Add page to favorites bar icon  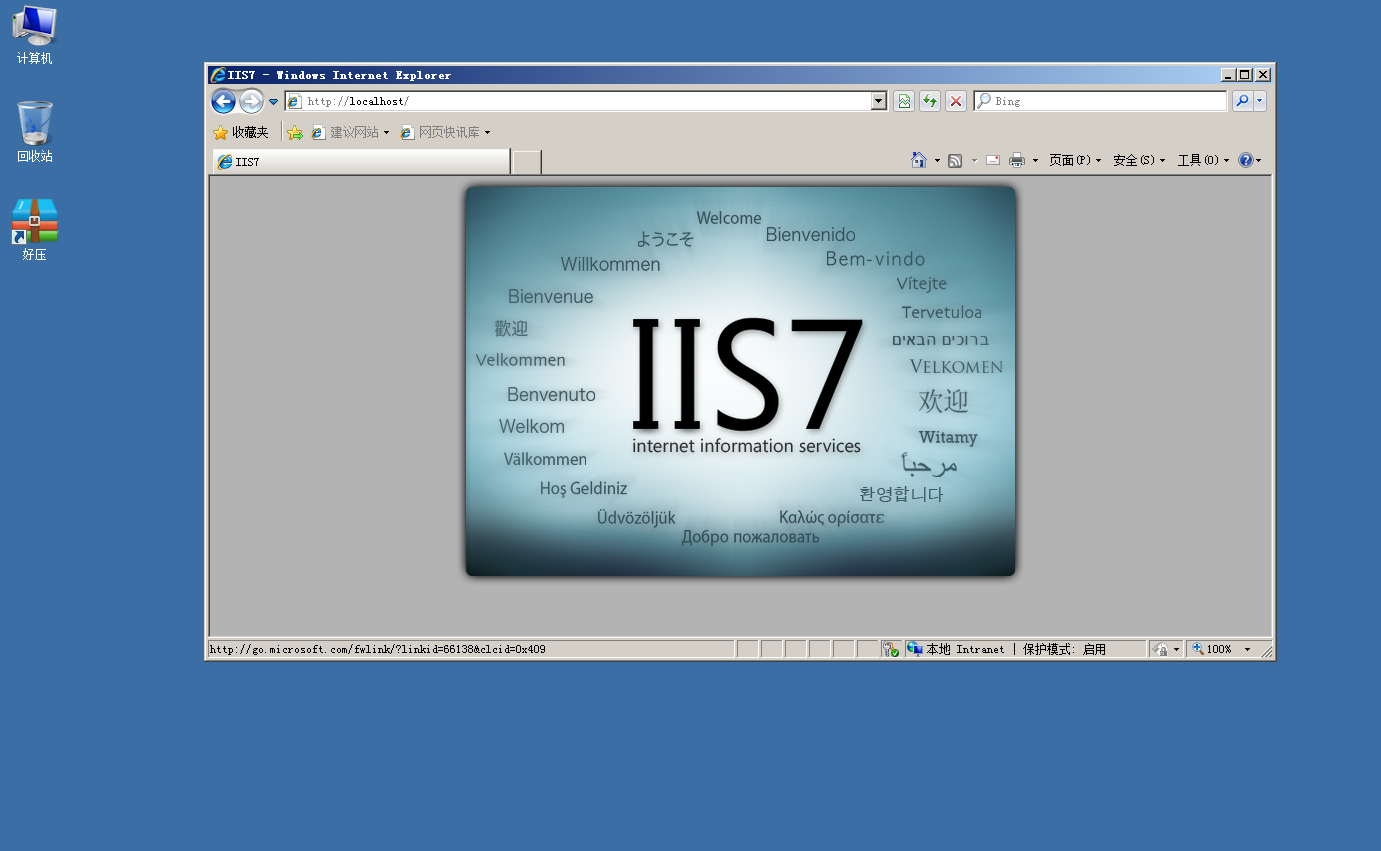pyautogui.click(x=295, y=132)
